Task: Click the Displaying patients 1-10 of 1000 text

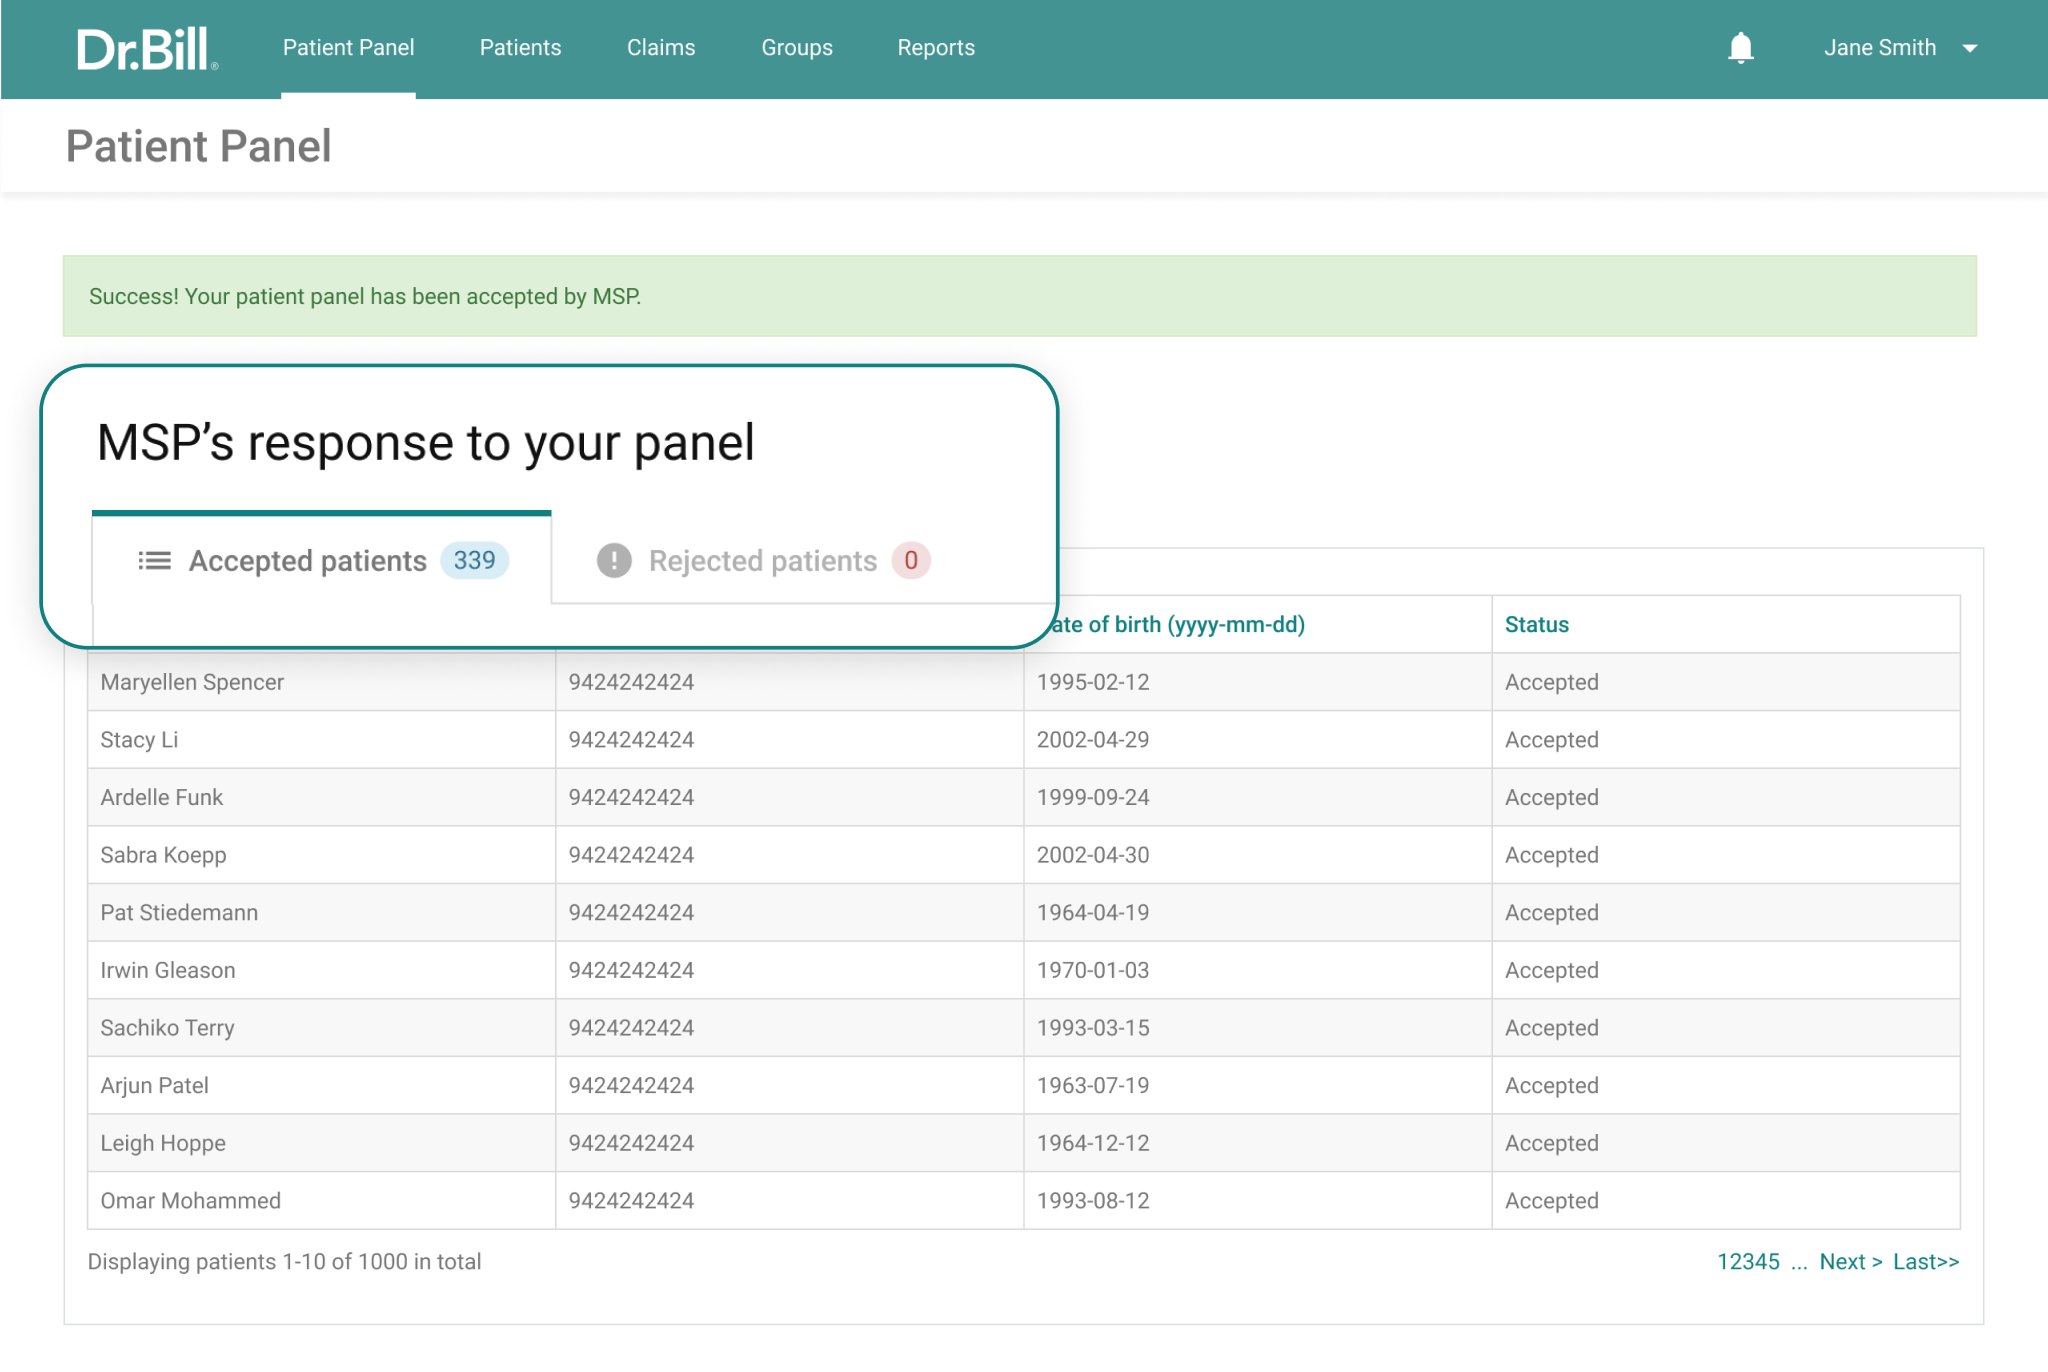Action: tap(284, 1261)
